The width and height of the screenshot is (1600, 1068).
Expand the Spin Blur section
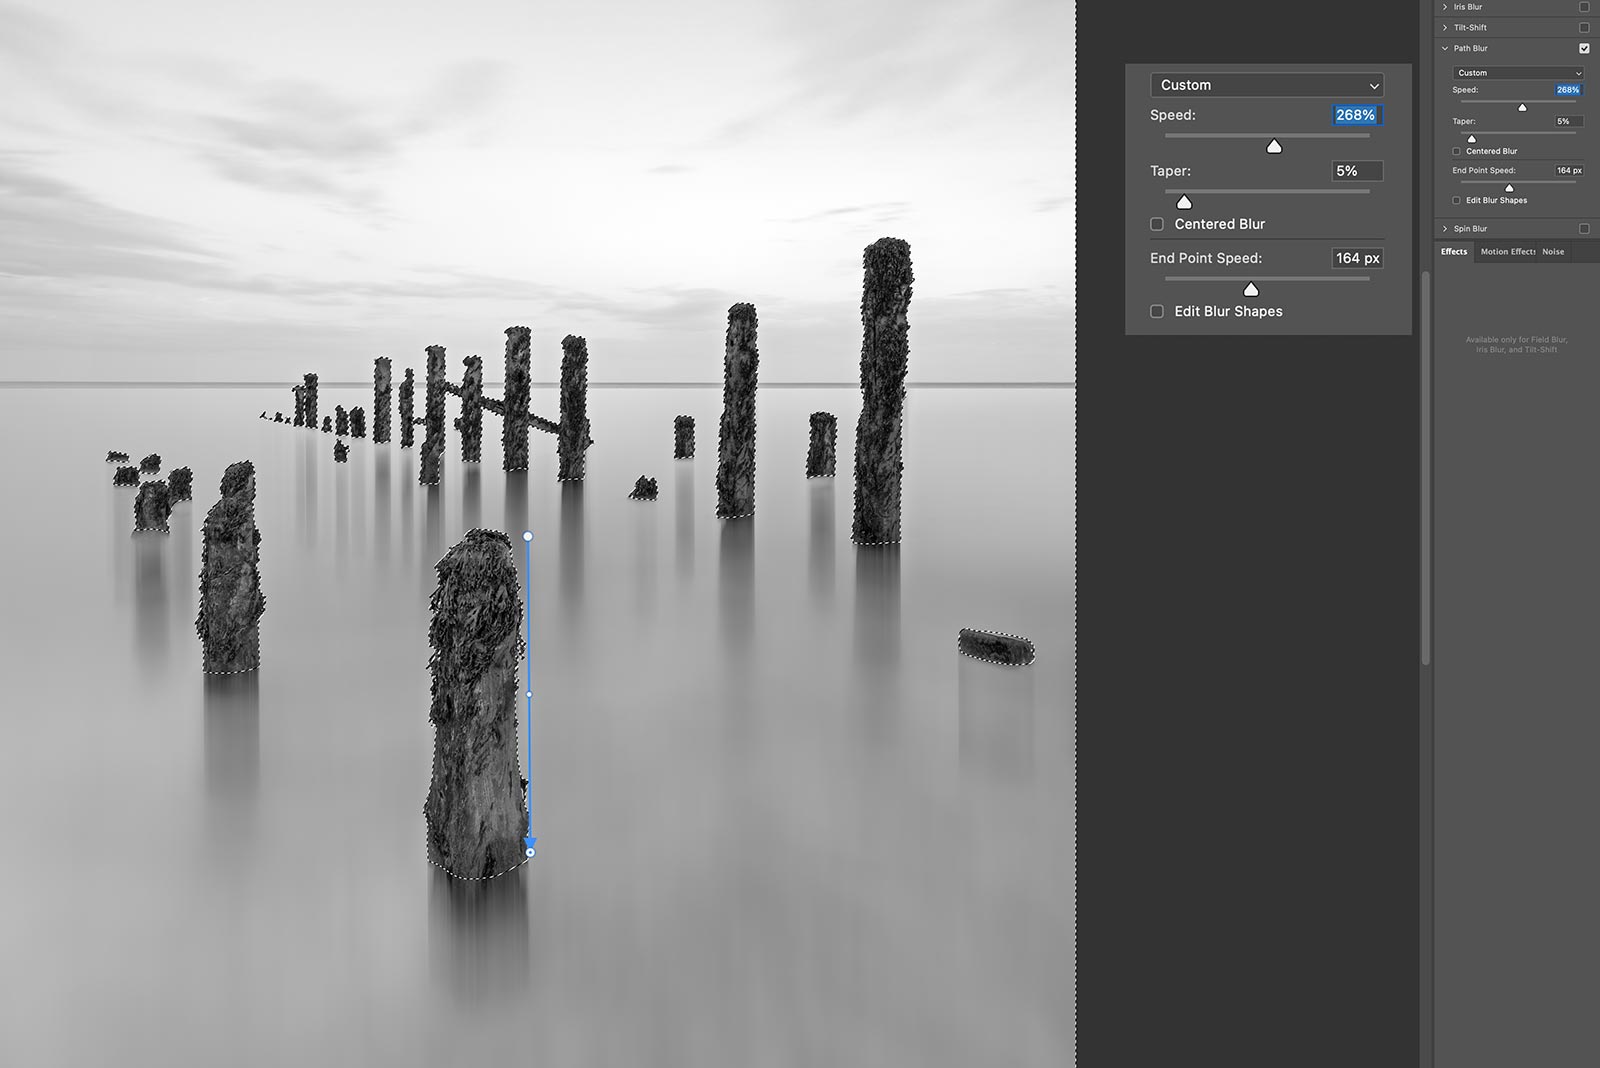click(1445, 229)
